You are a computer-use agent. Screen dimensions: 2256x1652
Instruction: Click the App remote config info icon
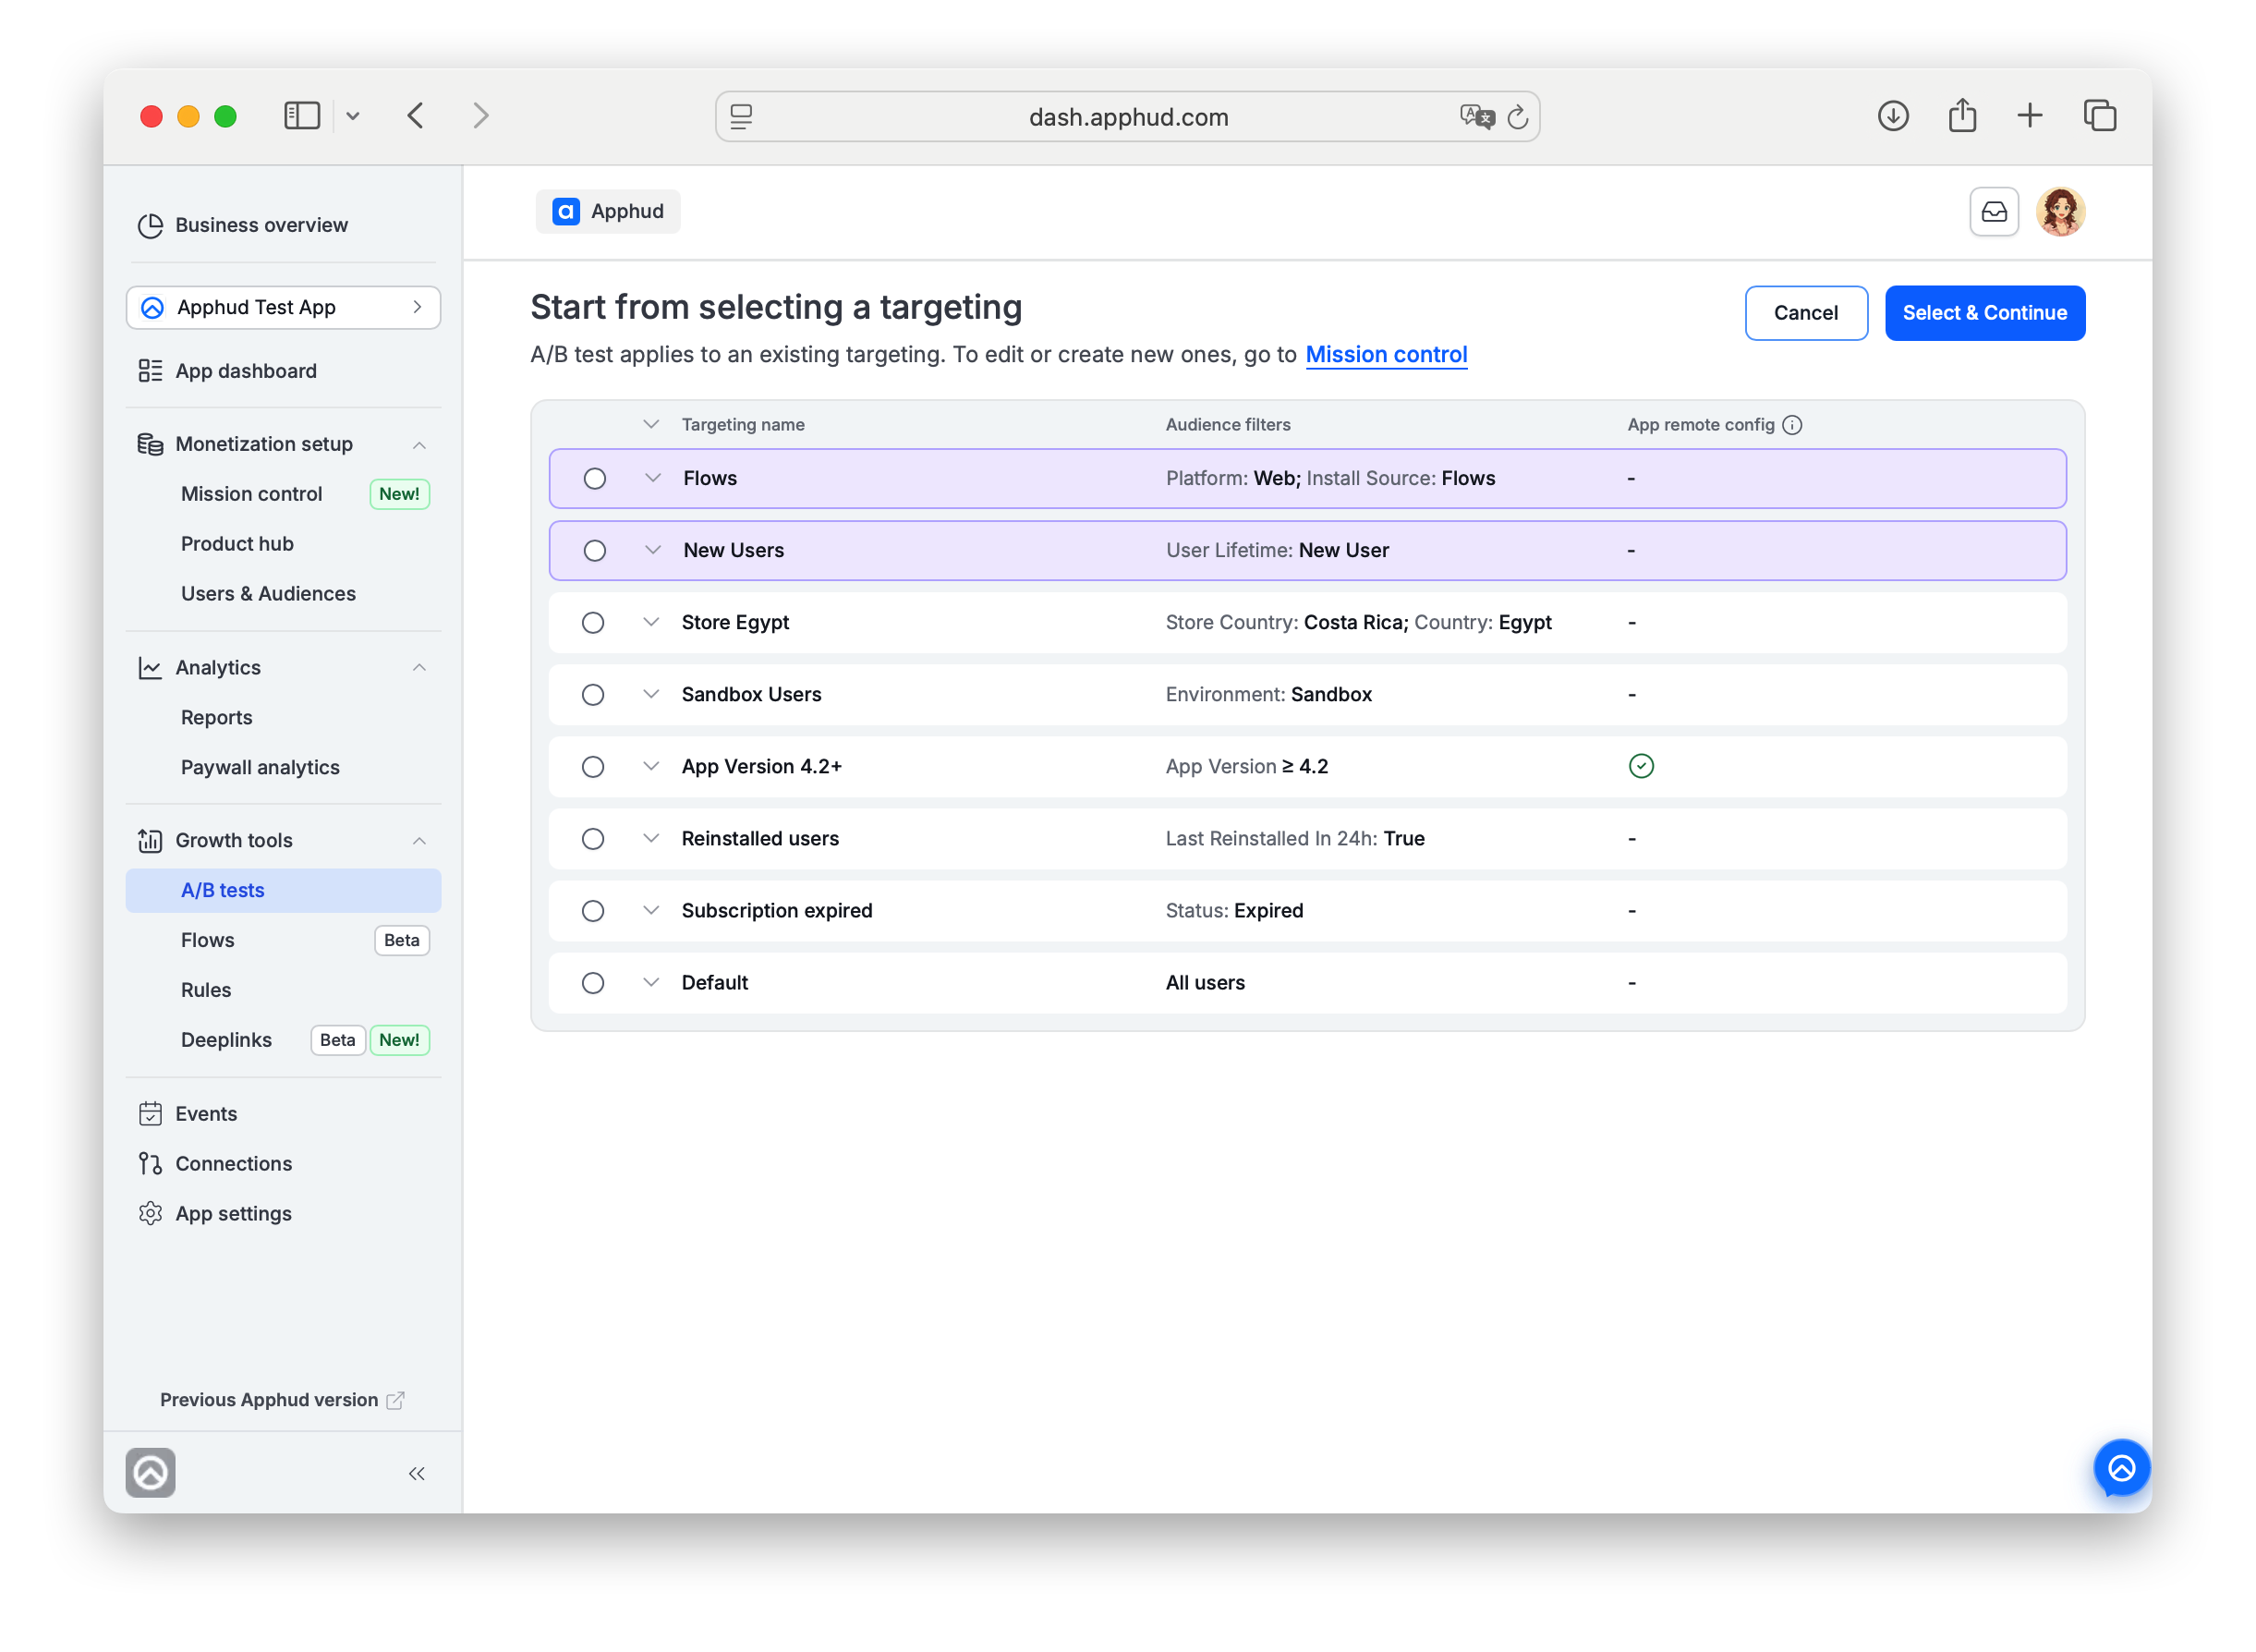tap(1792, 425)
